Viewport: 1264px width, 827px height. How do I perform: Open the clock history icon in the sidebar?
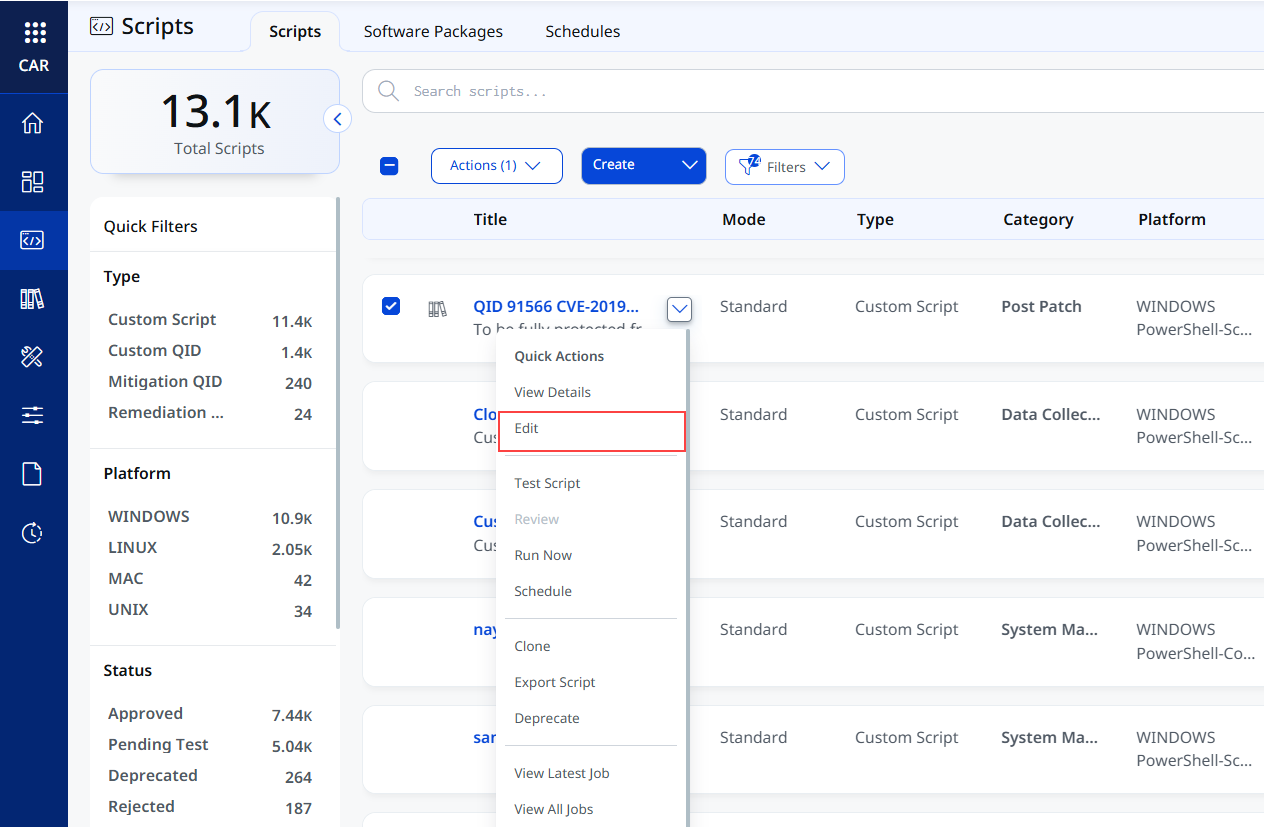pyautogui.click(x=33, y=533)
